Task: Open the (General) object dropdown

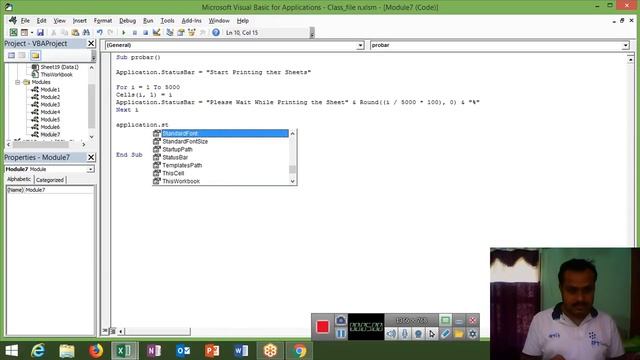Action: [x=360, y=45]
